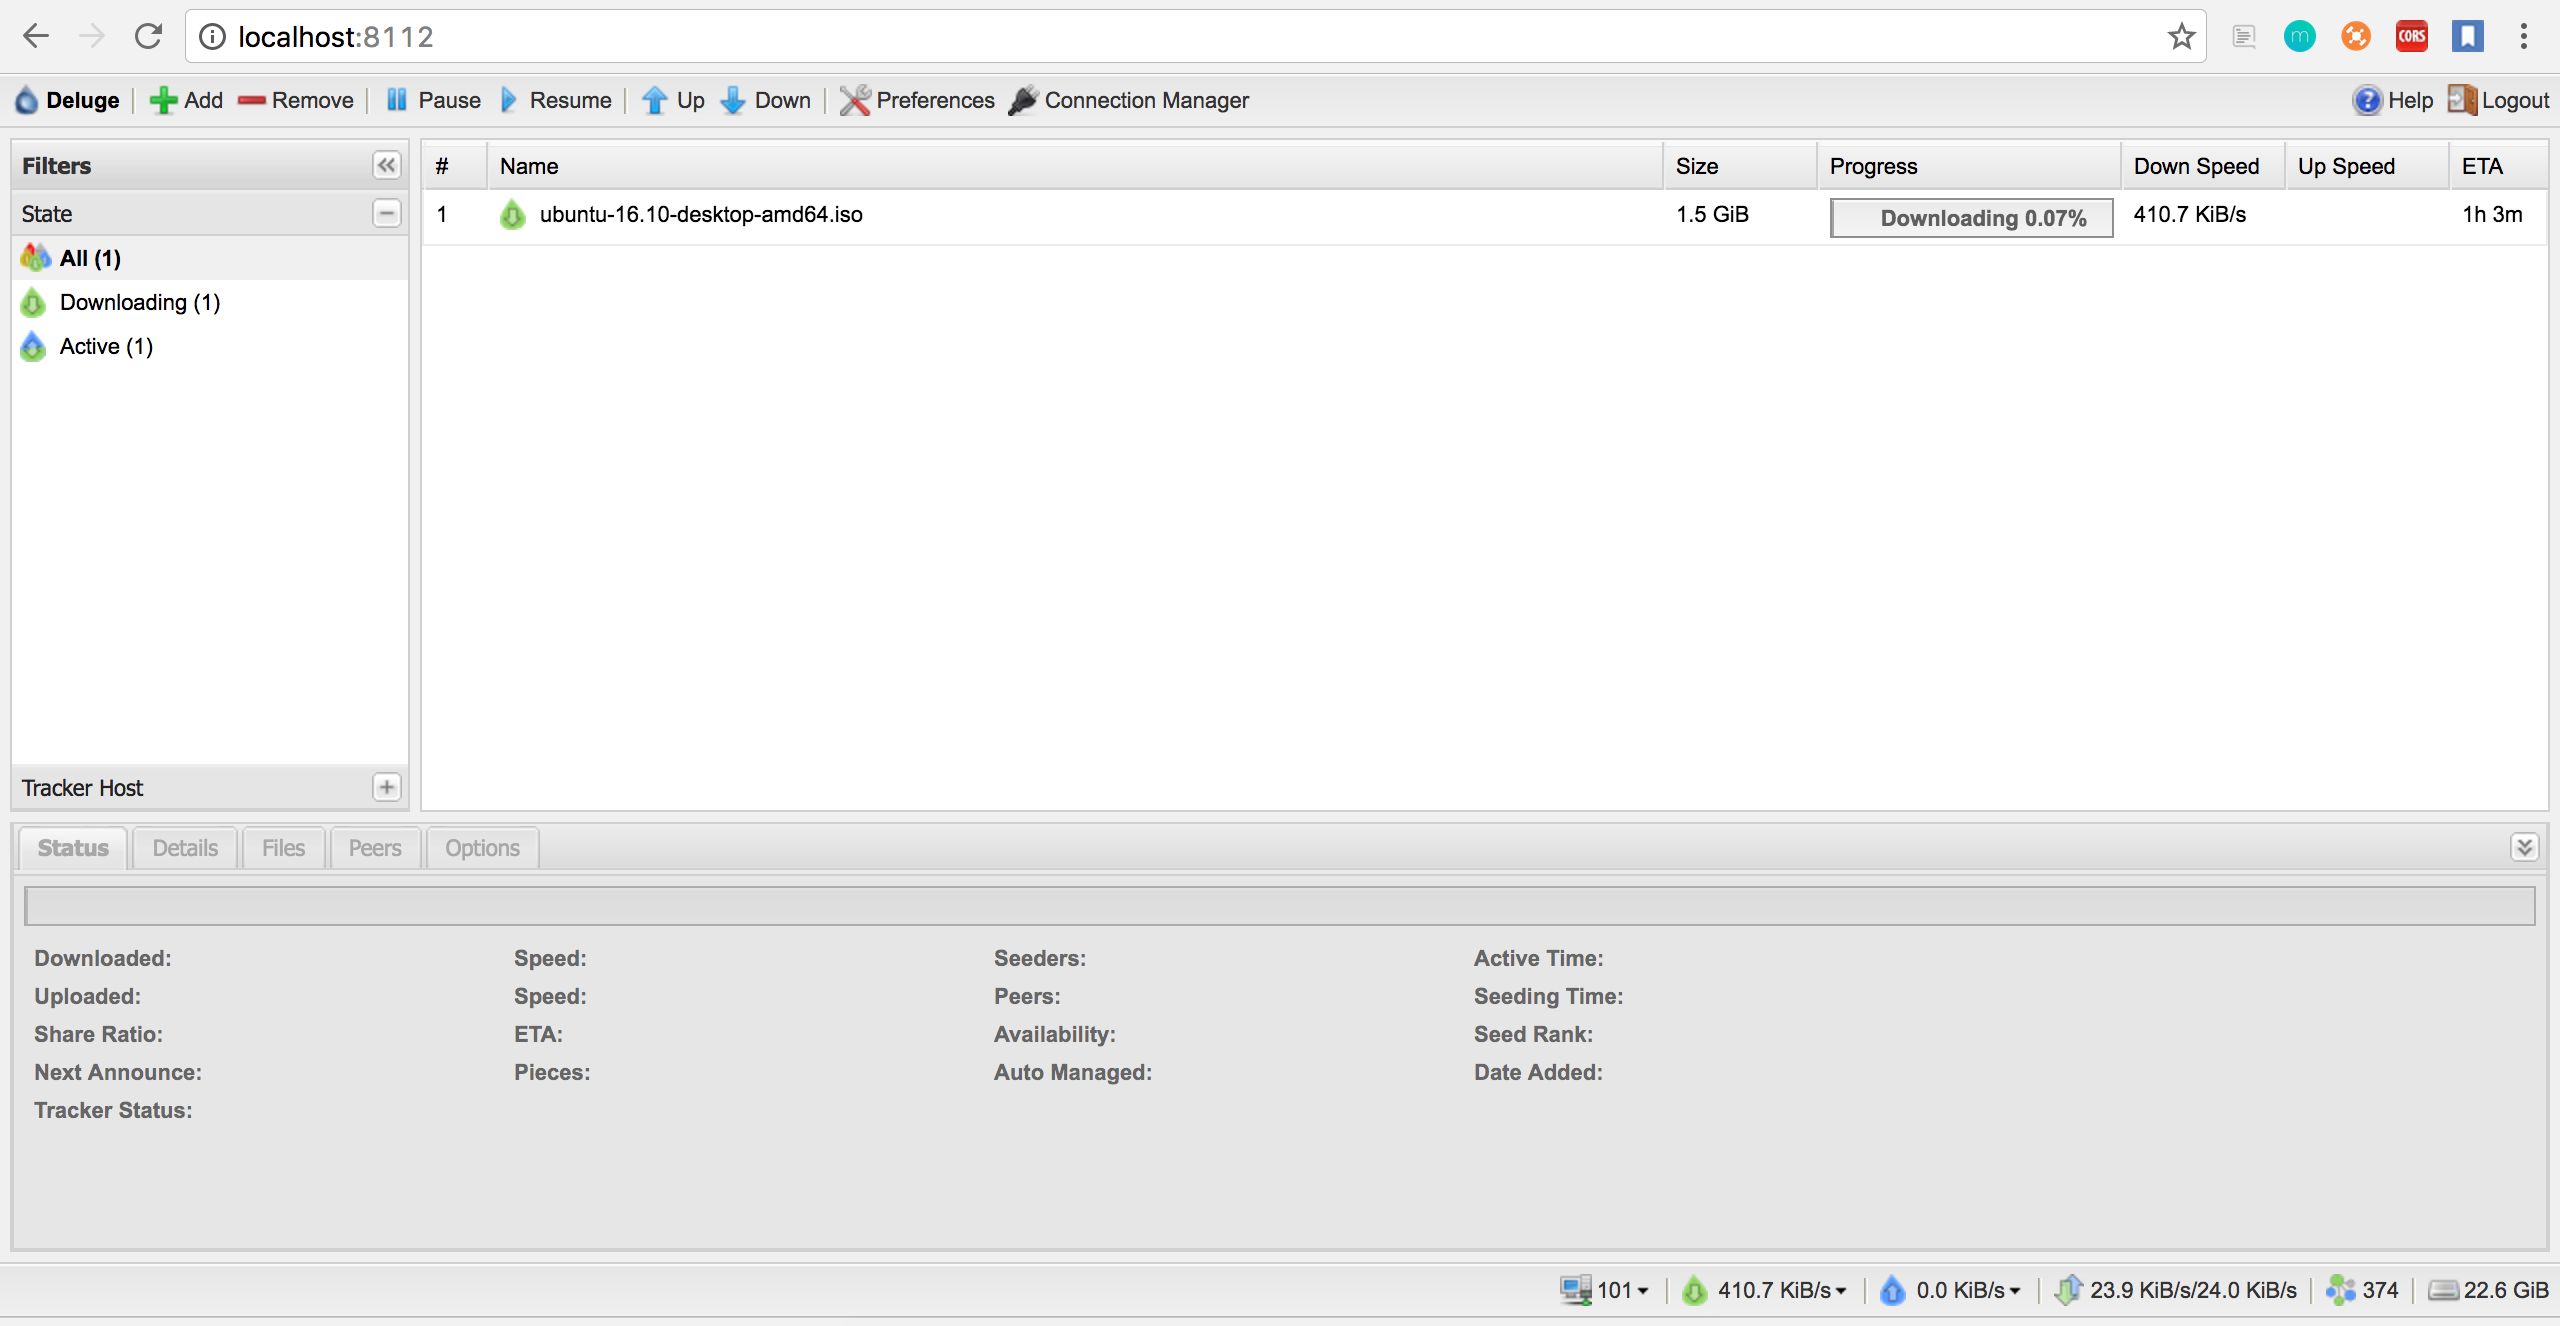Click the Remove torrent minus icon
This screenshot has height=1326, width=2560.
click(x=252, y=101)
